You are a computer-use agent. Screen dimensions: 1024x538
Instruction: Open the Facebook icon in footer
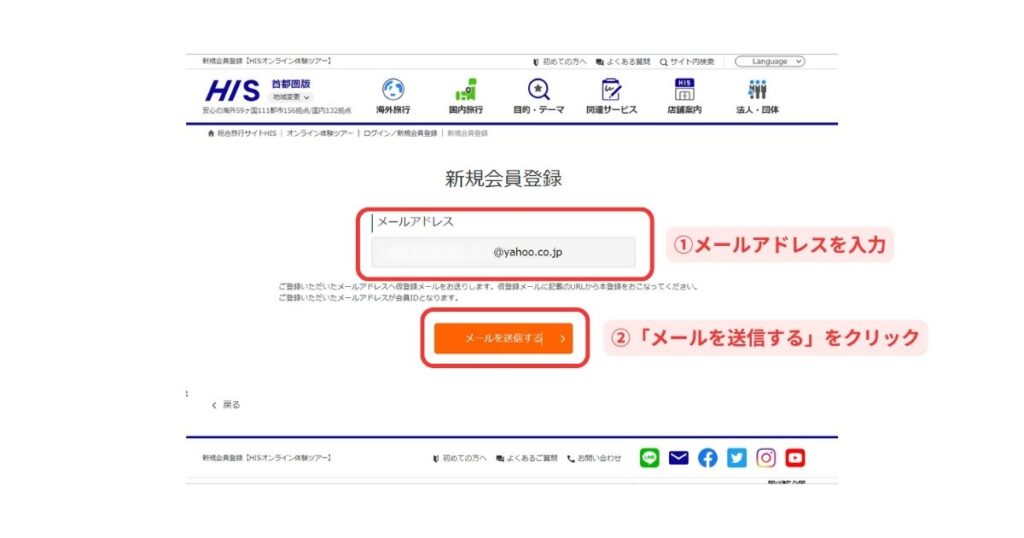[x=707, y=458]
